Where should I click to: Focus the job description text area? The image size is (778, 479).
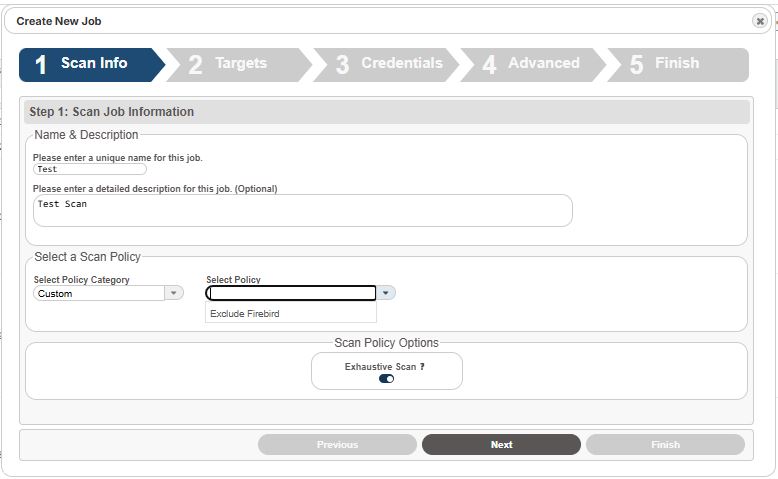[303, 210]
